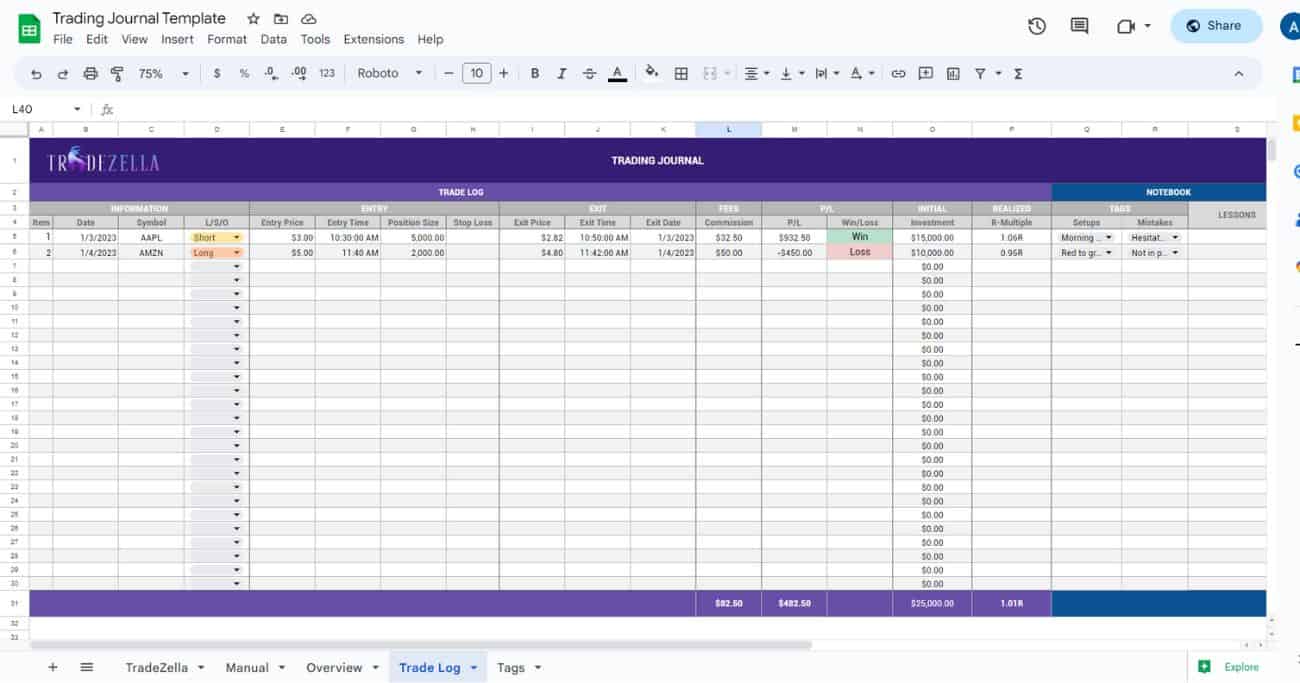Open version history clock icon
This screenshot has height=683, width=1300.
[x=1037, y=26]
